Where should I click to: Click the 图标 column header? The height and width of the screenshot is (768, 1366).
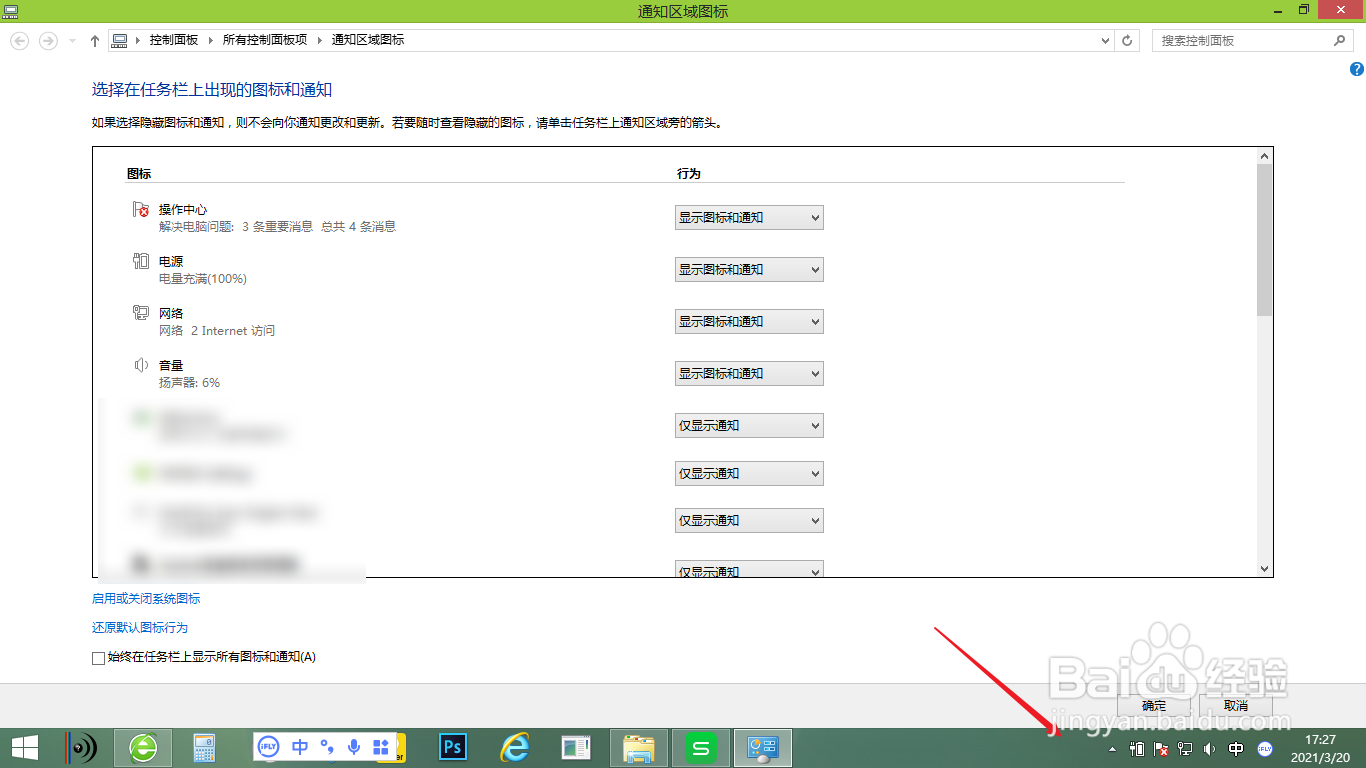click(139, 173)
